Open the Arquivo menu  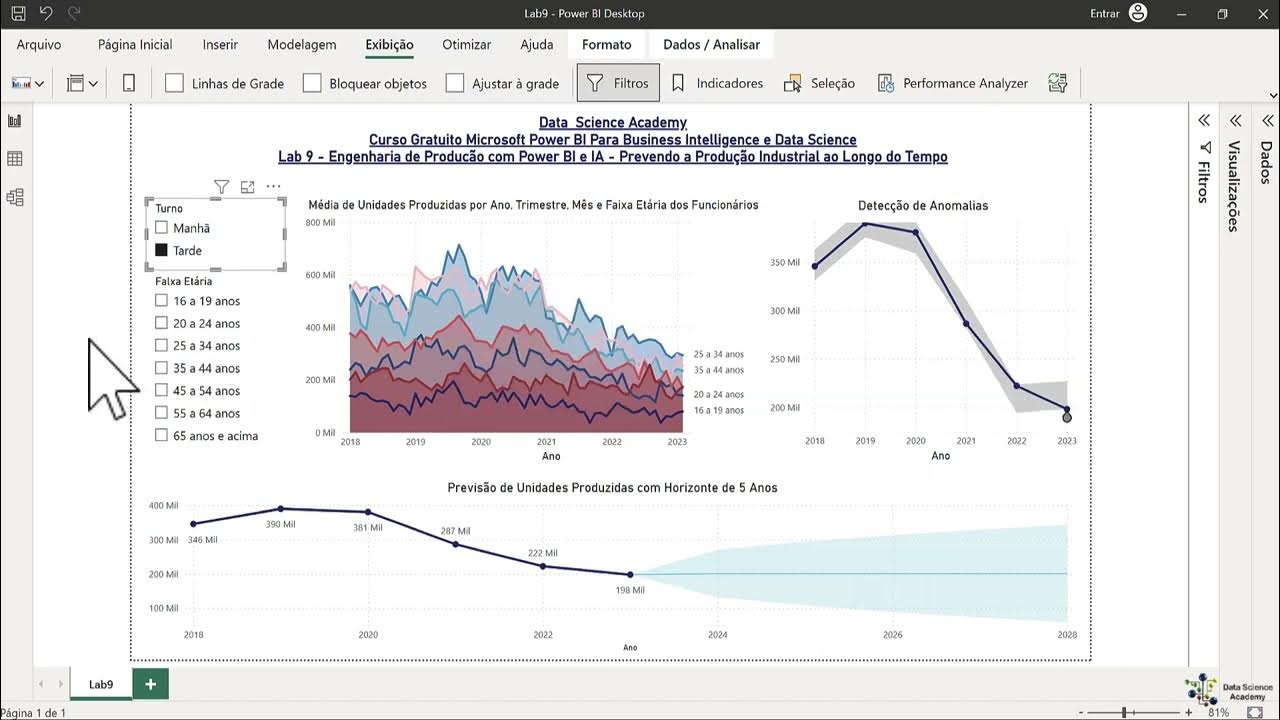pyautogui.click(x=39, y=45)
